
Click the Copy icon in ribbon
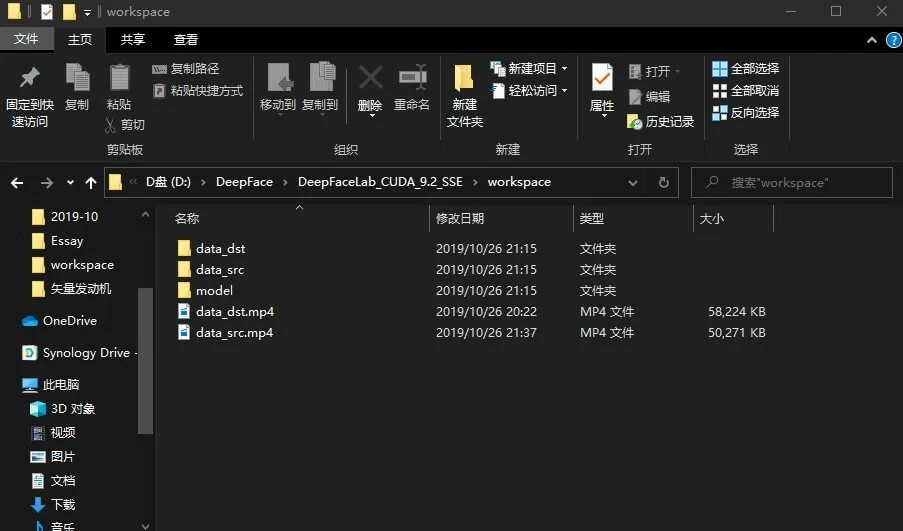coord(77,80)
